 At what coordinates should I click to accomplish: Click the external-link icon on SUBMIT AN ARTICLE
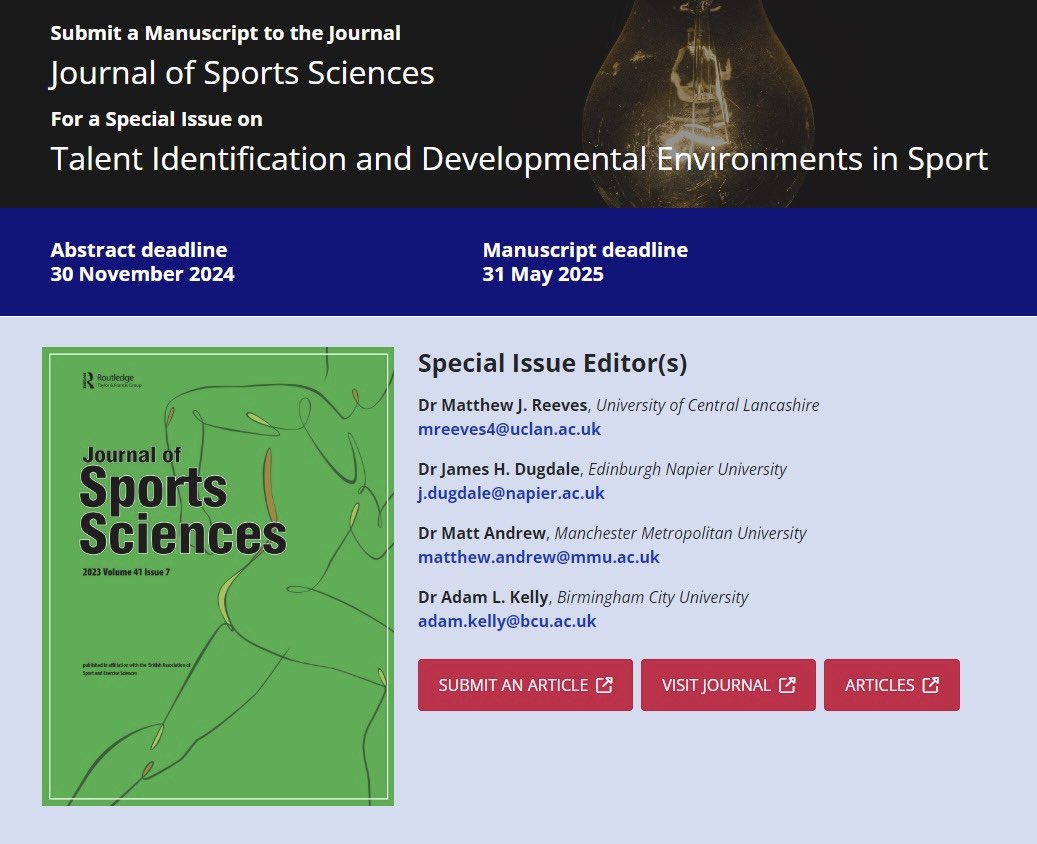coord(603,685)
